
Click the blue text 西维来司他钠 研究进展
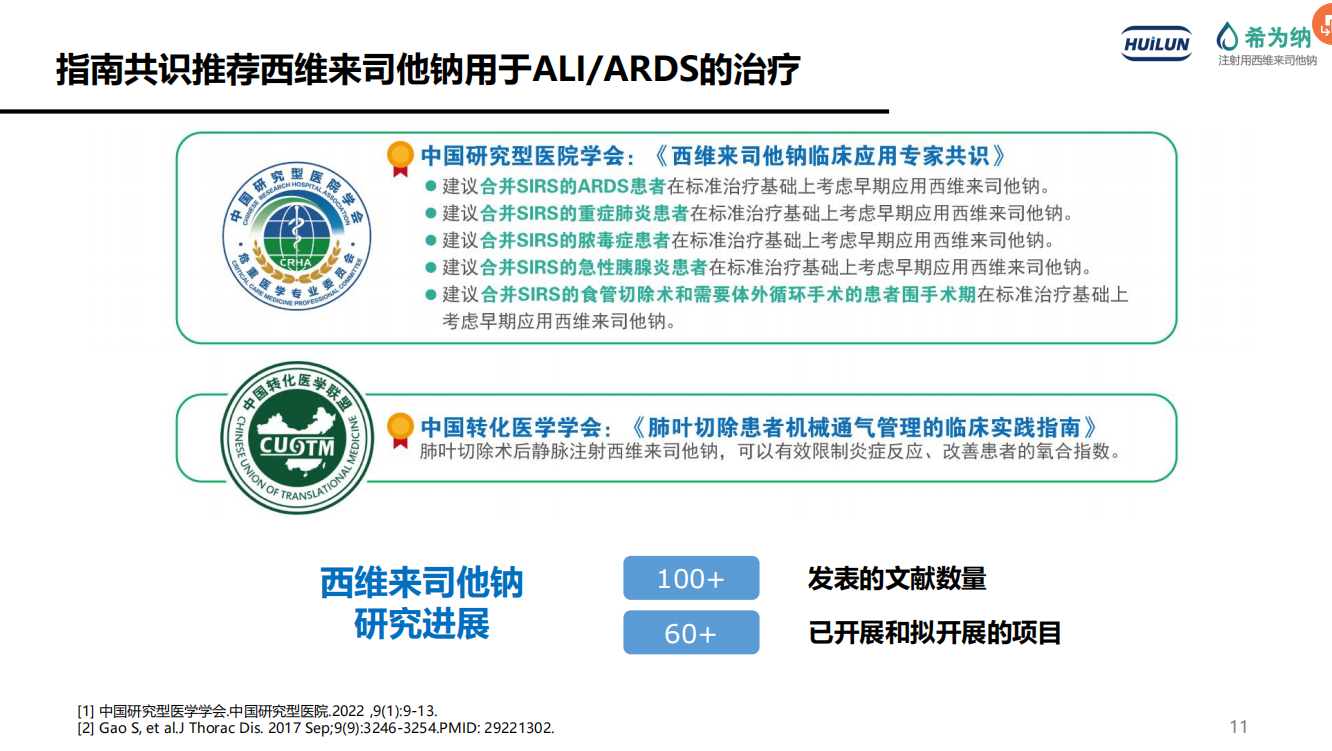[x=422, y=603]
